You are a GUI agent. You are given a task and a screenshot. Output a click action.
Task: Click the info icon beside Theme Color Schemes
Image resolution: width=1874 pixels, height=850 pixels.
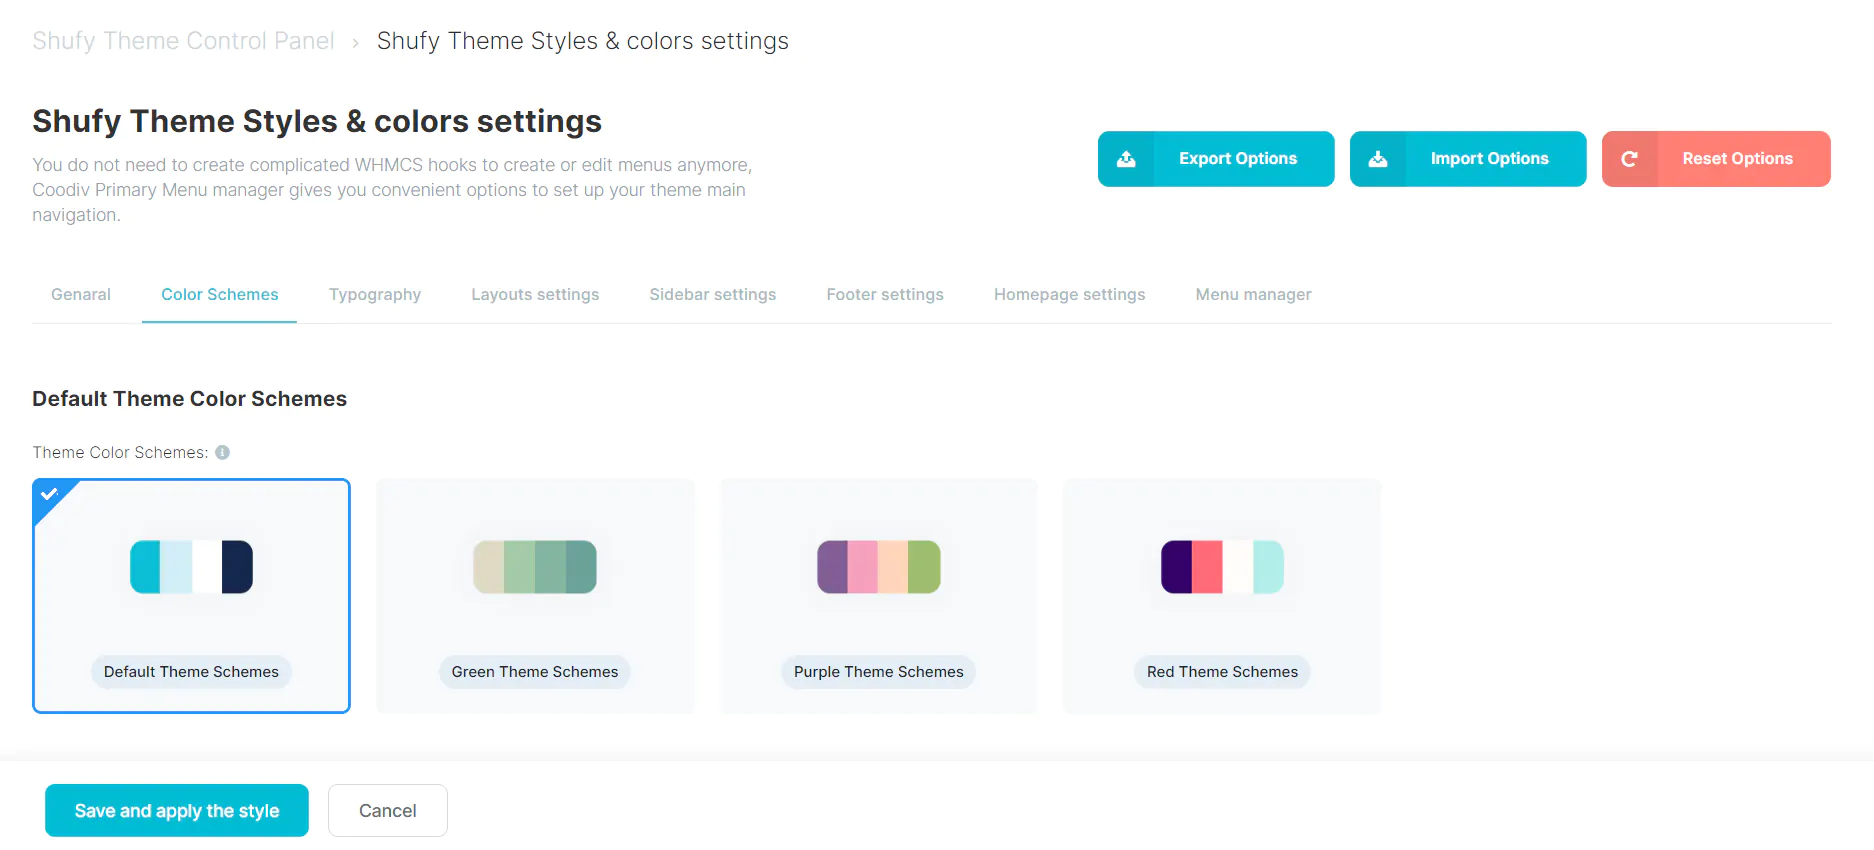pos(223,452)
